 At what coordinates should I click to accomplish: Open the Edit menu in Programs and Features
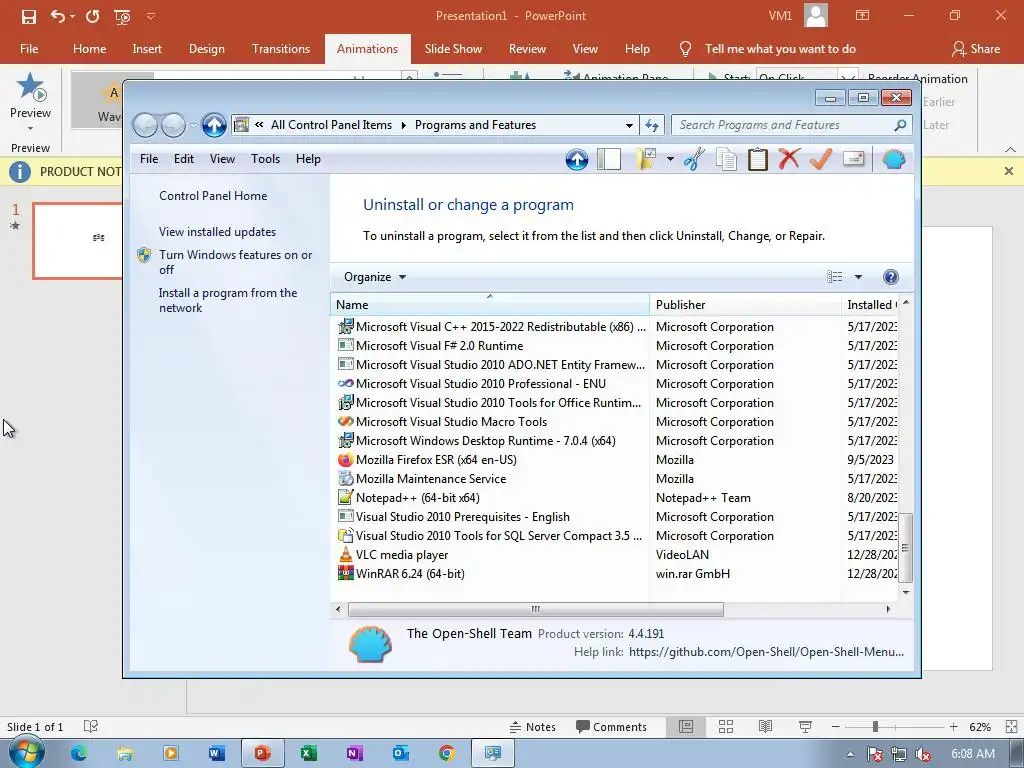tap(184, 159)
